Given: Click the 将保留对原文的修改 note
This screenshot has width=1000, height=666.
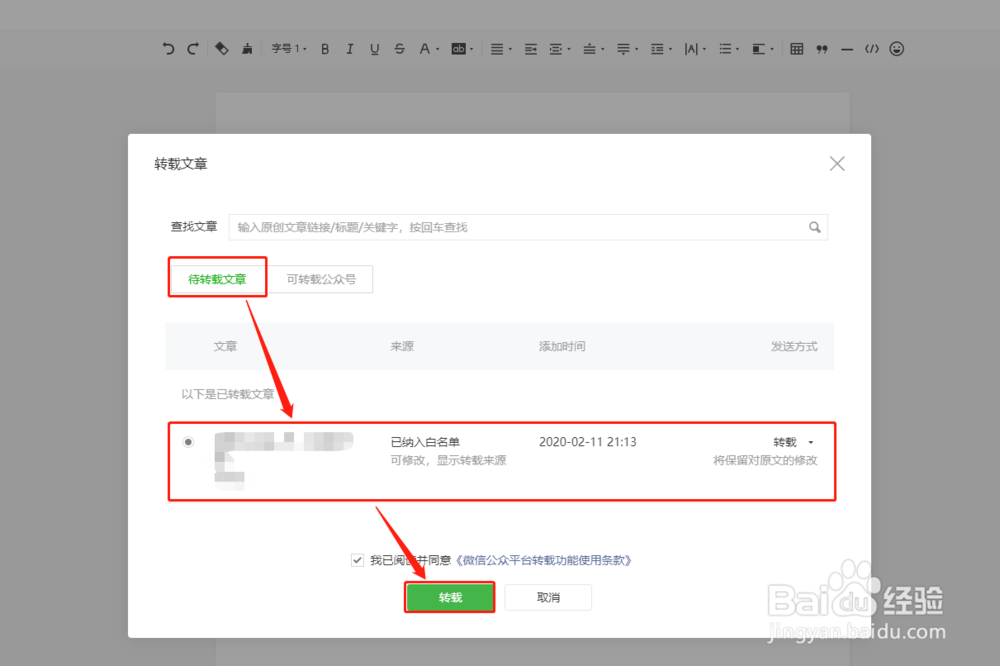Looking at the screenshot, I should pyautogui.click(x=765, y=461).
